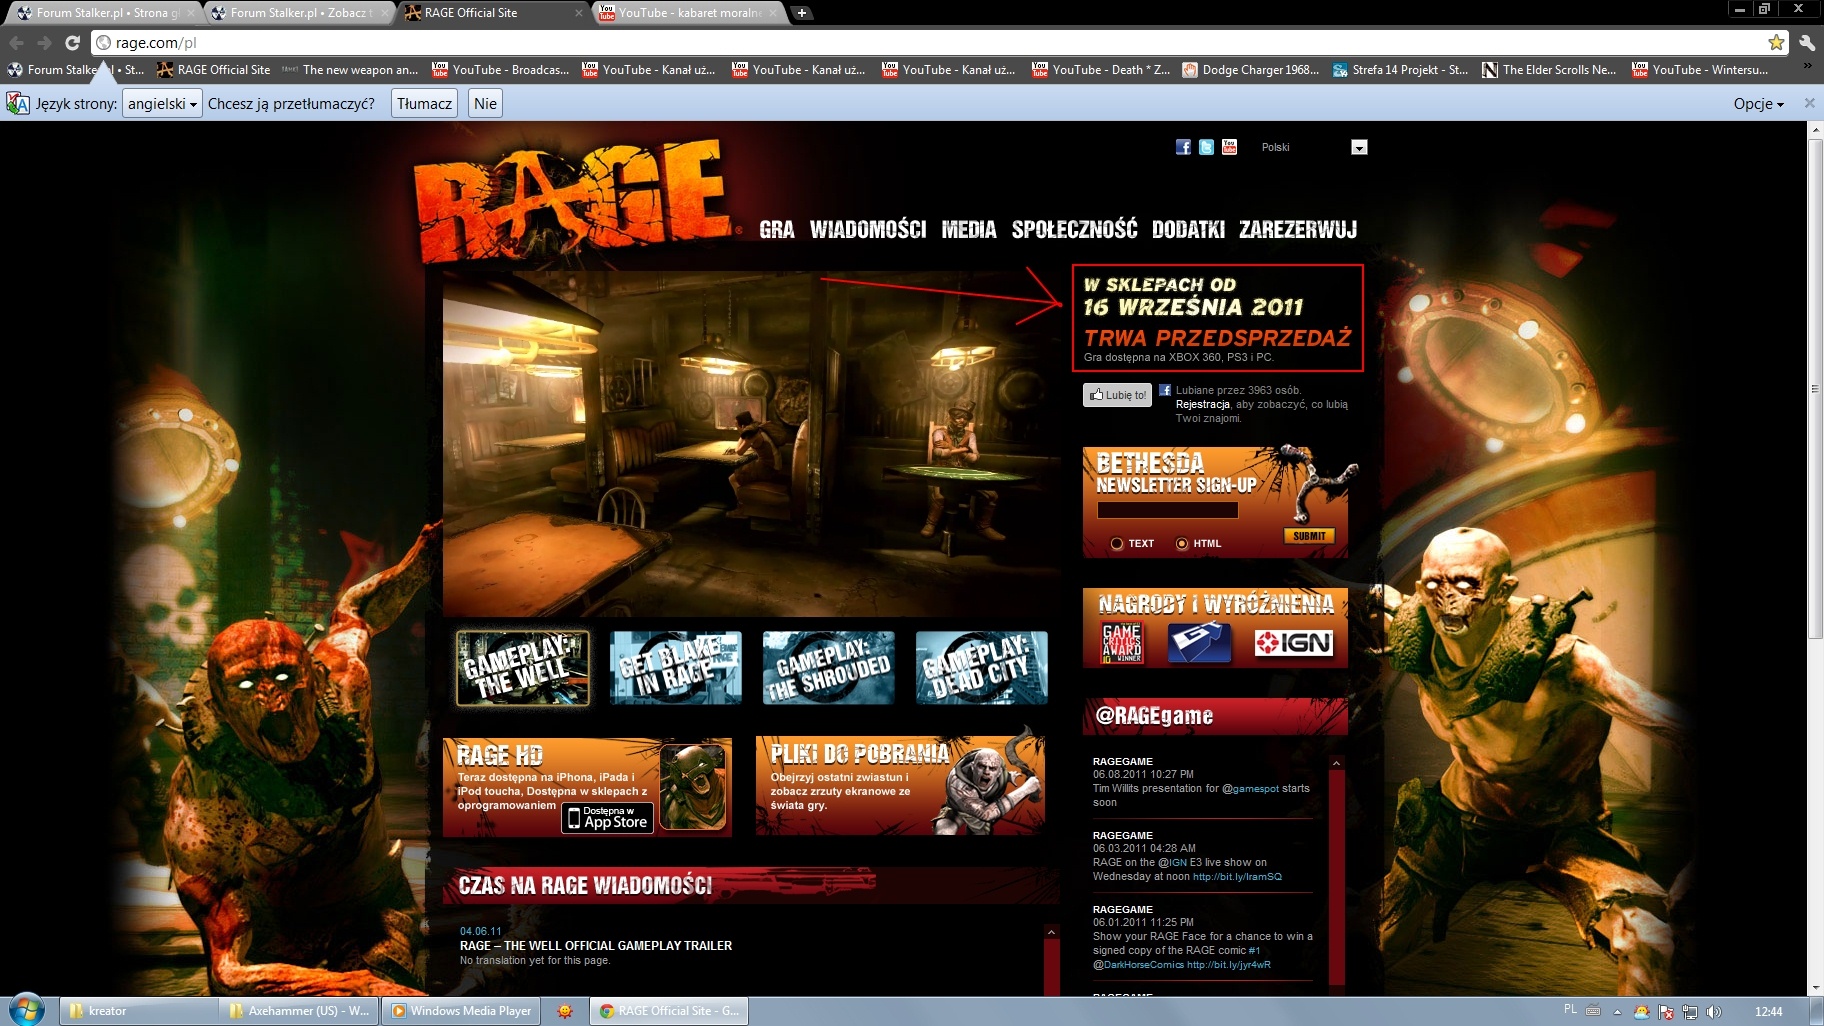Image resolution: width=1824 pixels, height=1026 pixels.
Task: Open the RAGE Twitter icon
Action: pyautogui.click(x=1206, y=147)
